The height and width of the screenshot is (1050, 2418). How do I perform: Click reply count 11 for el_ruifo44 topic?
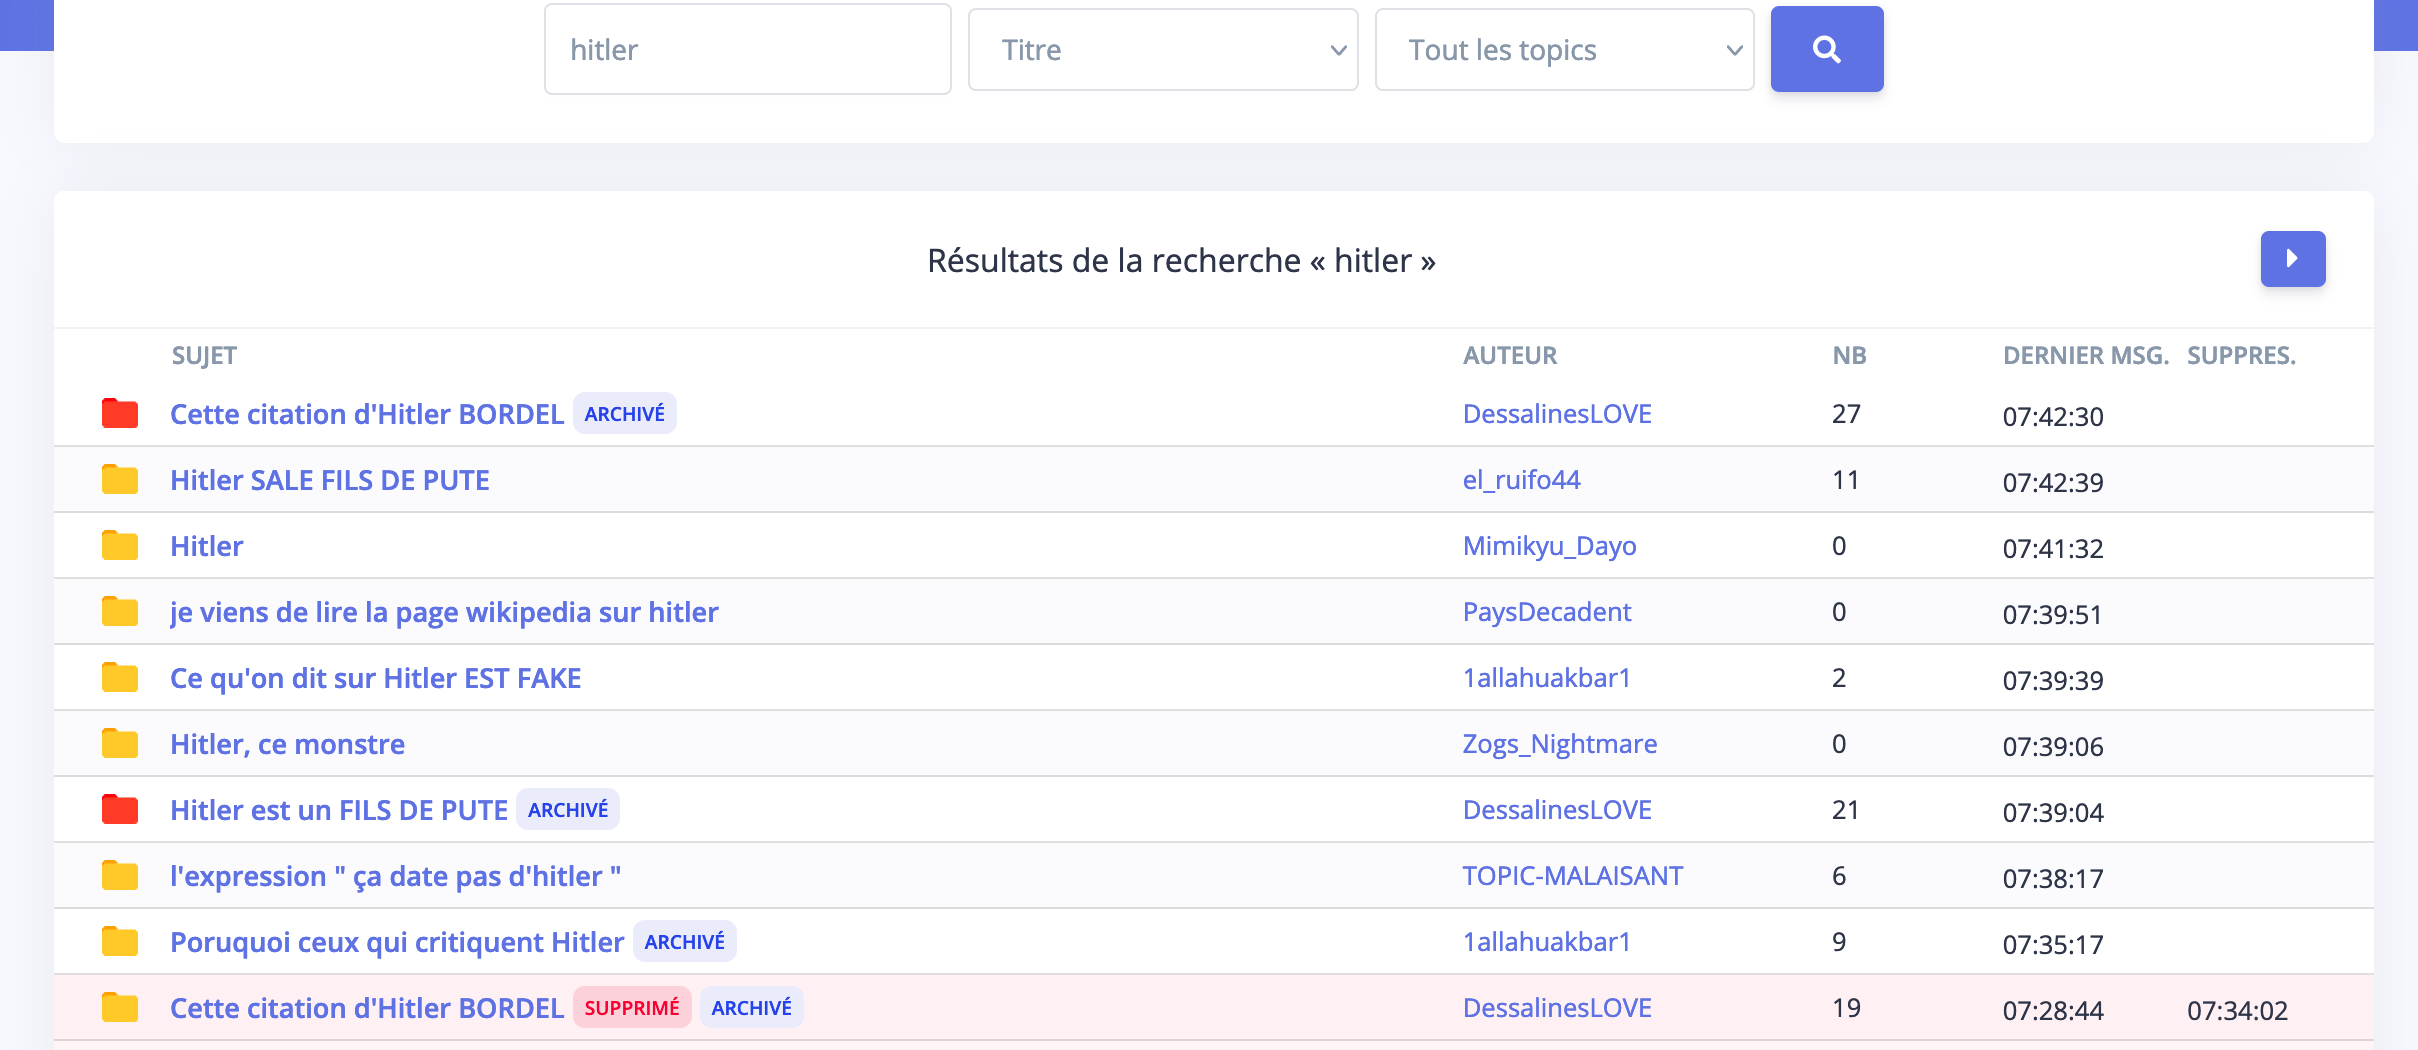point(1846,480)
